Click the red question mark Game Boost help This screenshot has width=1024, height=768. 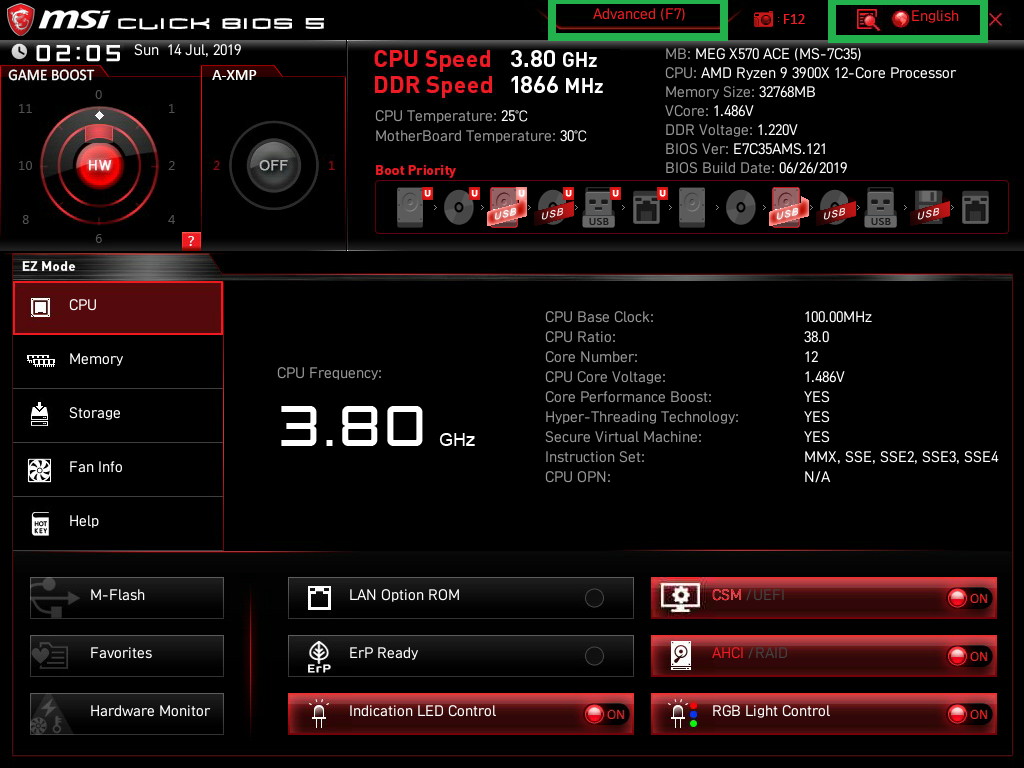(191, 241)
